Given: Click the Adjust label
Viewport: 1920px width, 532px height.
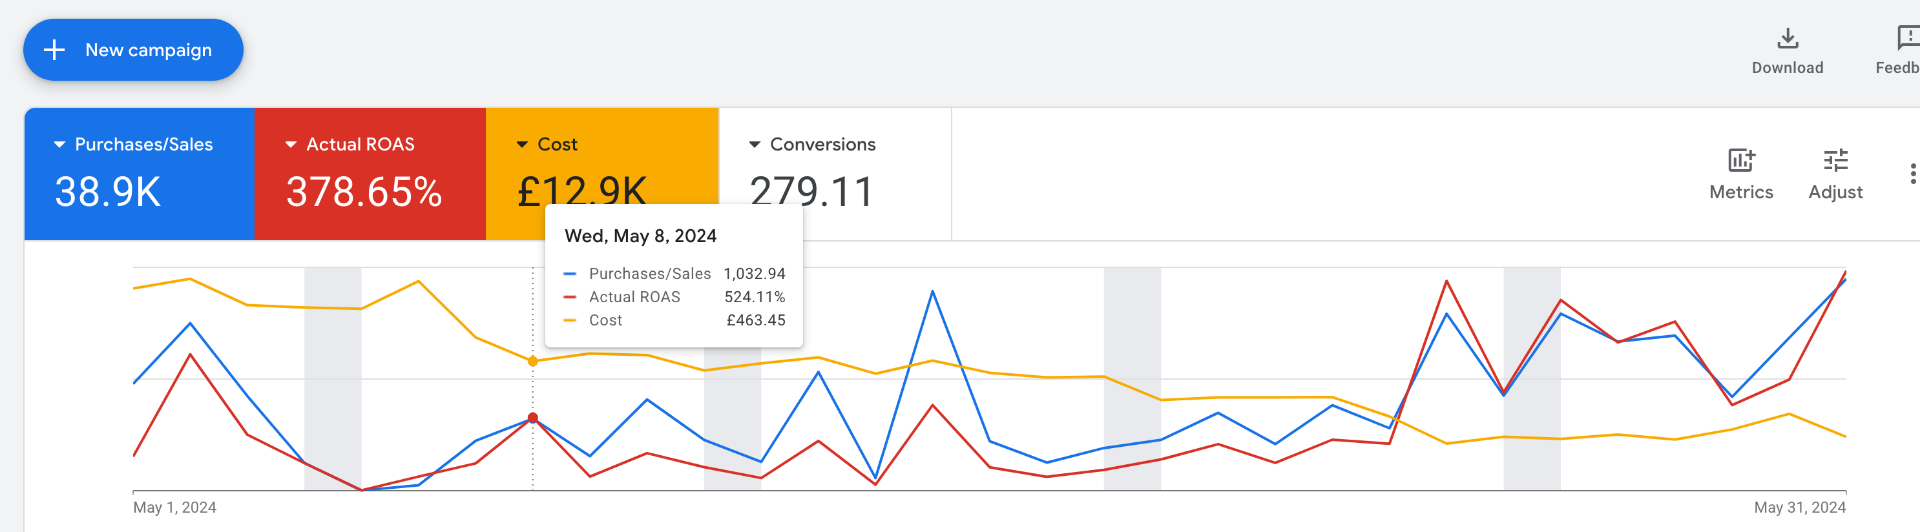Looking at the screenshot, I should [1835, 192].
